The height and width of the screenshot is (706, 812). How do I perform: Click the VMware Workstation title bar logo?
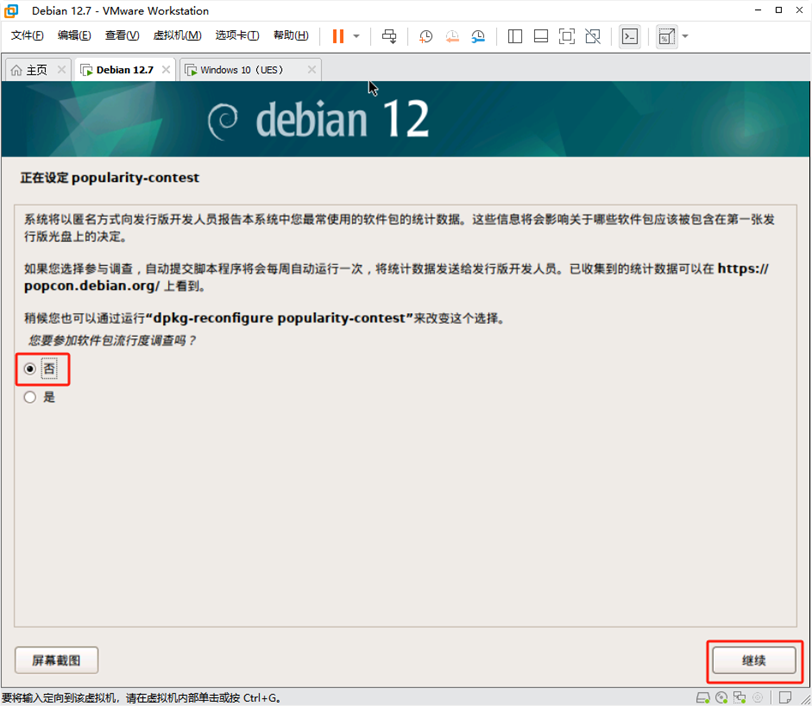pos(11,11)
